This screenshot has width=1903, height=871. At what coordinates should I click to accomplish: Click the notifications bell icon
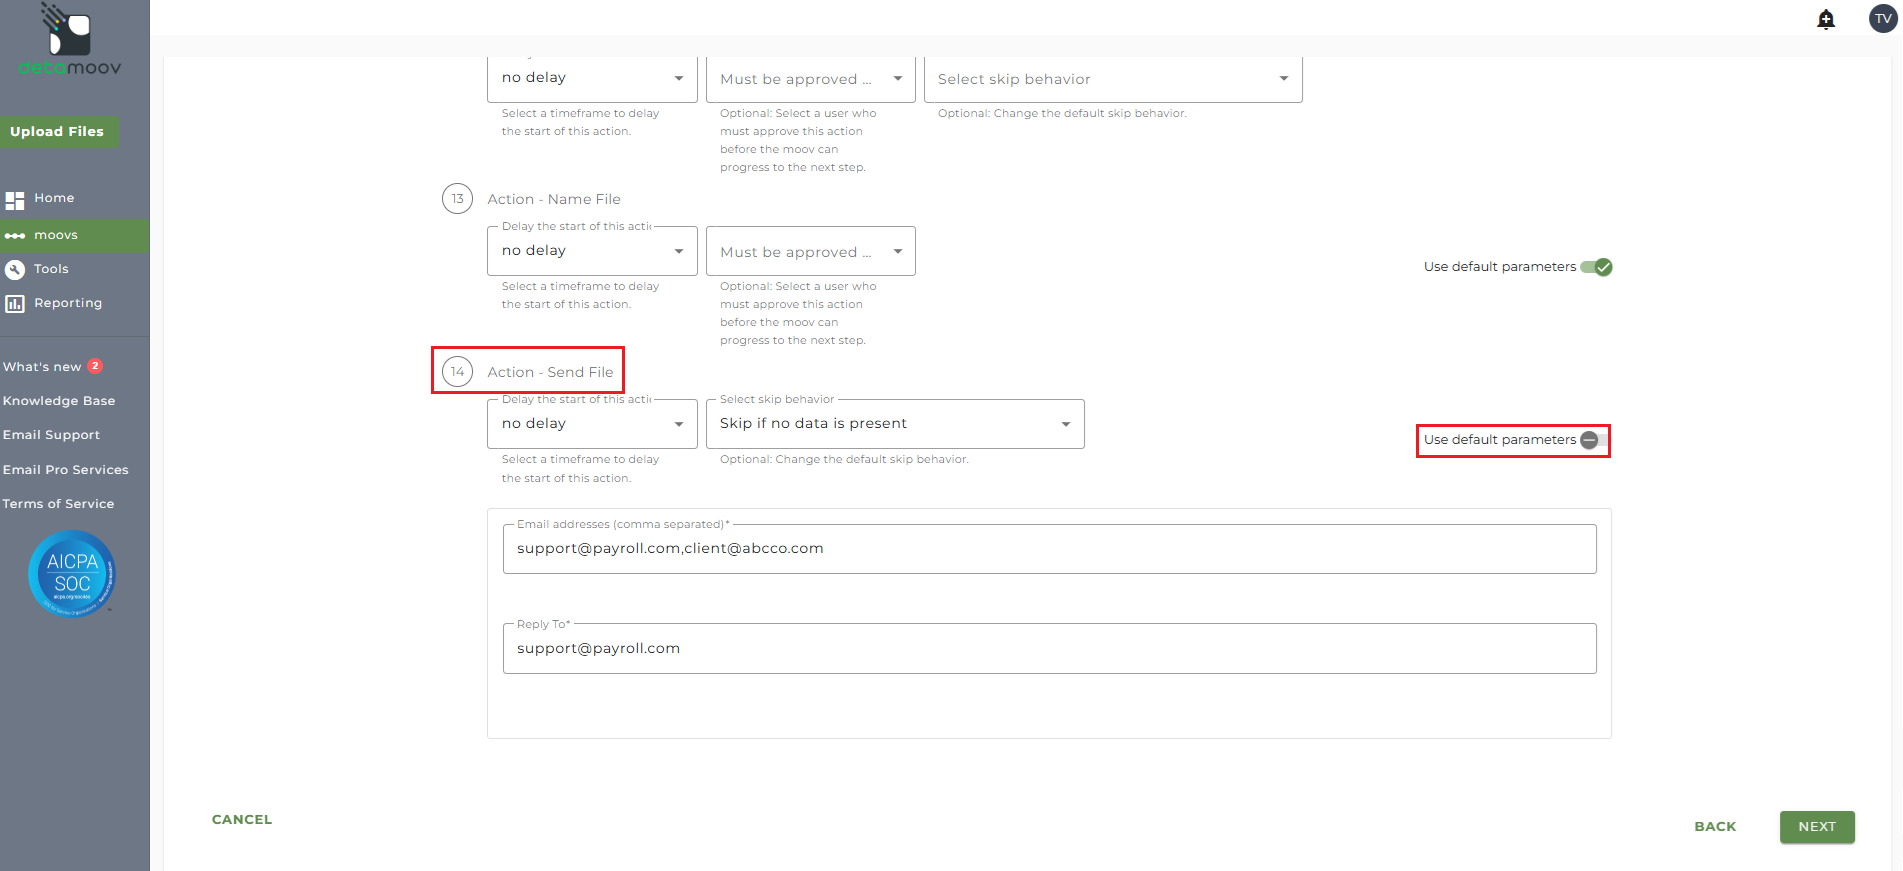tap(1826, 20)
